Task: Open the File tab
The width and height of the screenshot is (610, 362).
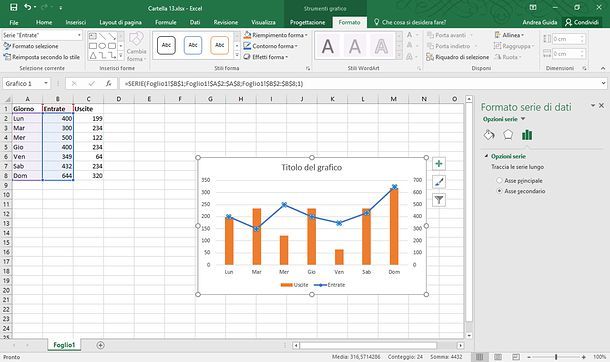Action: 14,22
